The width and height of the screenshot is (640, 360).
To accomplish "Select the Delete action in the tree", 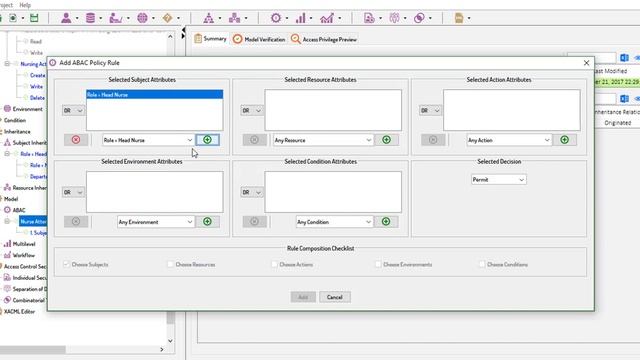I will (38, 98).
